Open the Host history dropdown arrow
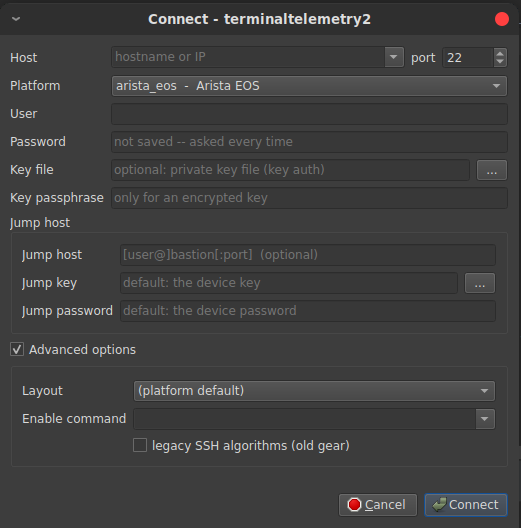The width and height of the screenshot is (521, 528). [394, 57]
